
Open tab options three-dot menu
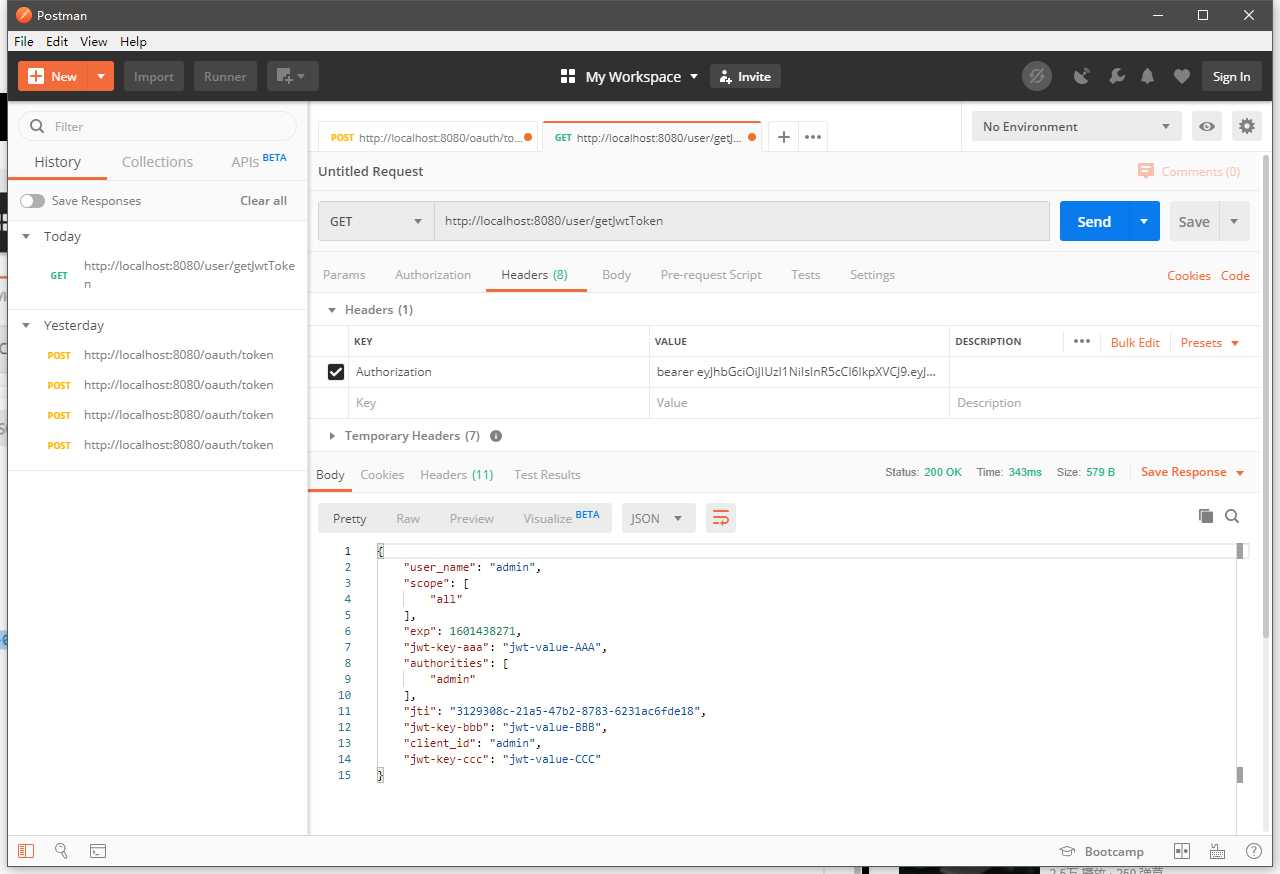(813, 137)
